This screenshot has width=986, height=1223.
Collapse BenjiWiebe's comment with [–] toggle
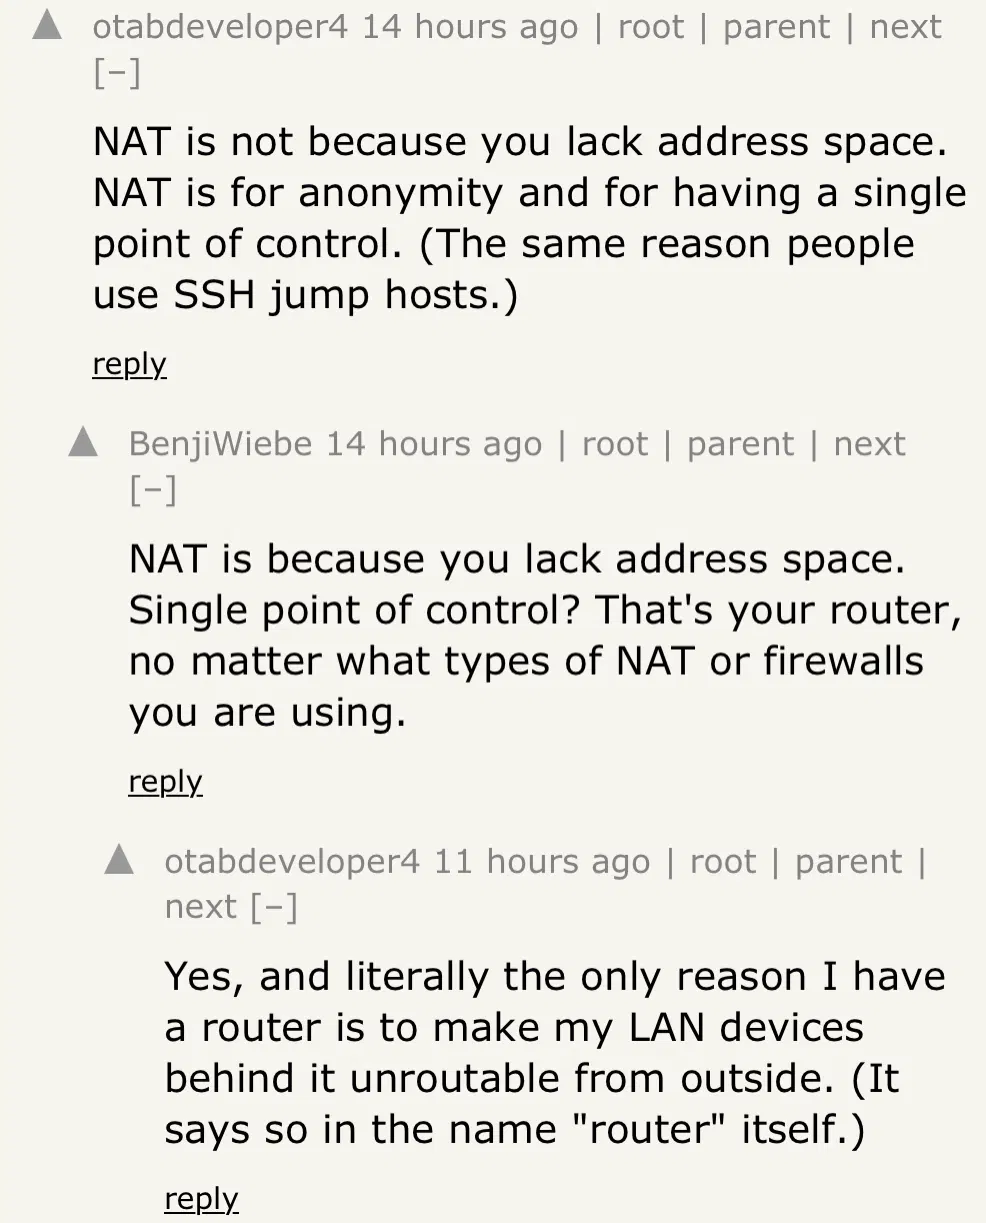coord(153,492)
